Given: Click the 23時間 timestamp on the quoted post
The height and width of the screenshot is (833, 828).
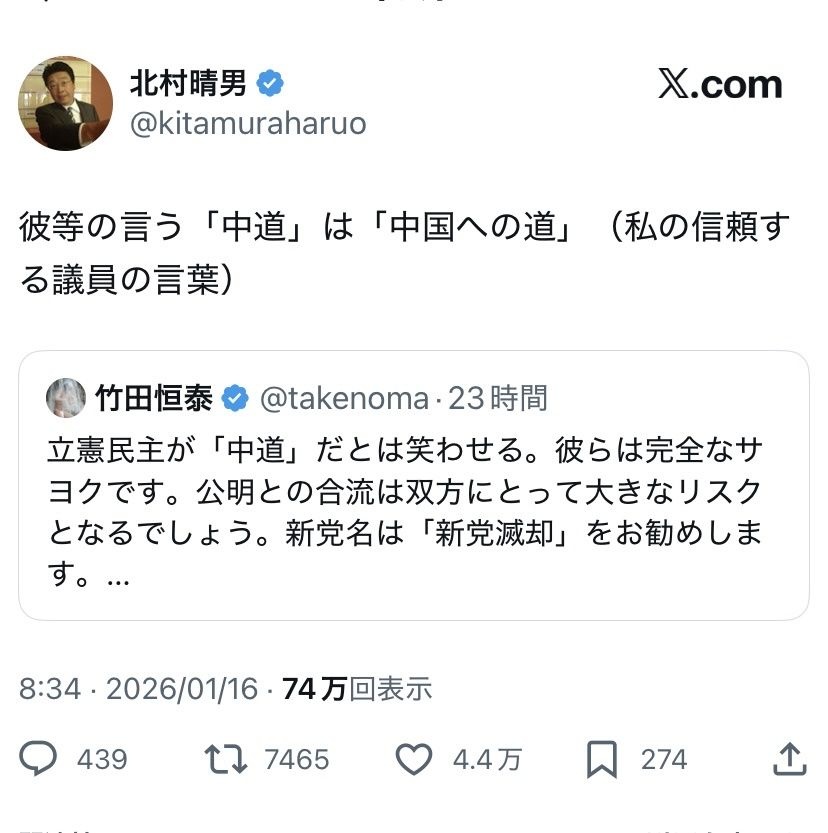Looking at the screenshot, I should click(498, 399).
